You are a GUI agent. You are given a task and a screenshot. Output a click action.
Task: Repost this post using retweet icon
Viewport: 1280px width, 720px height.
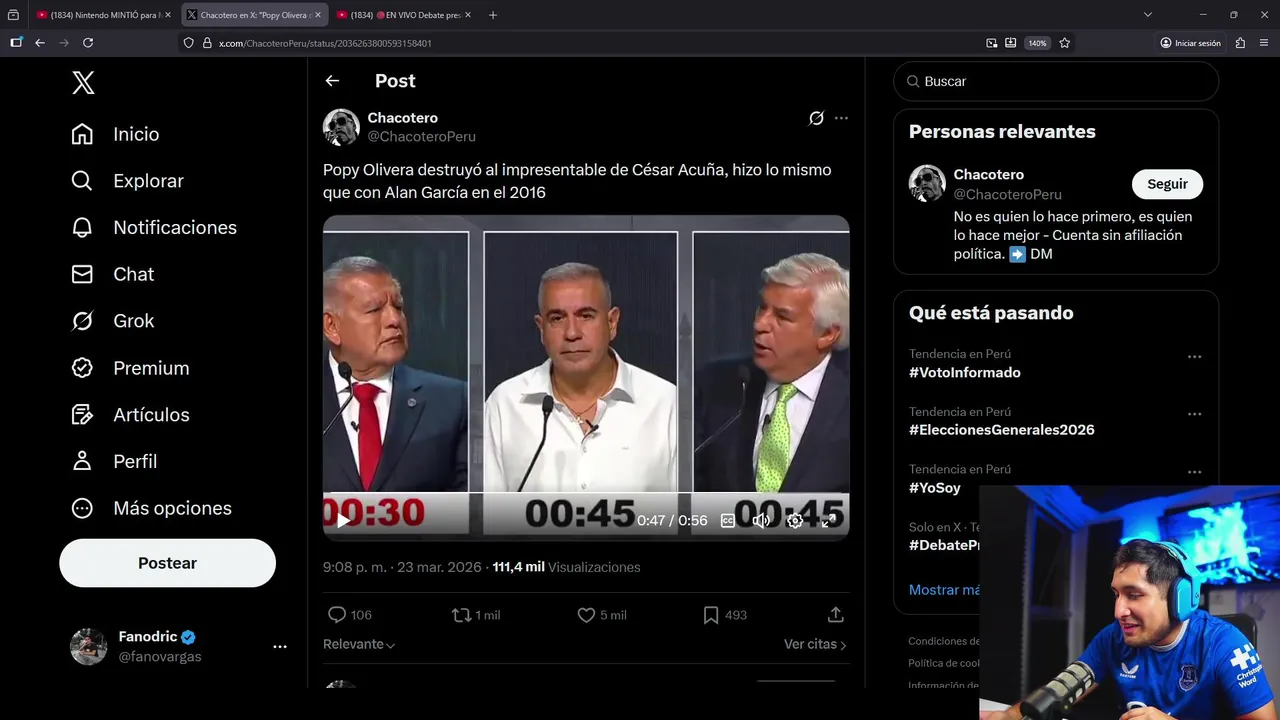pyautogui.click(x=461, y=615)
